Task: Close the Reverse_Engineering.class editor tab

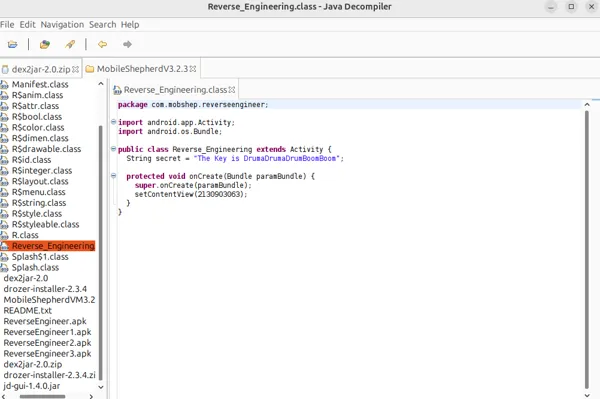Action: point(232,90)
